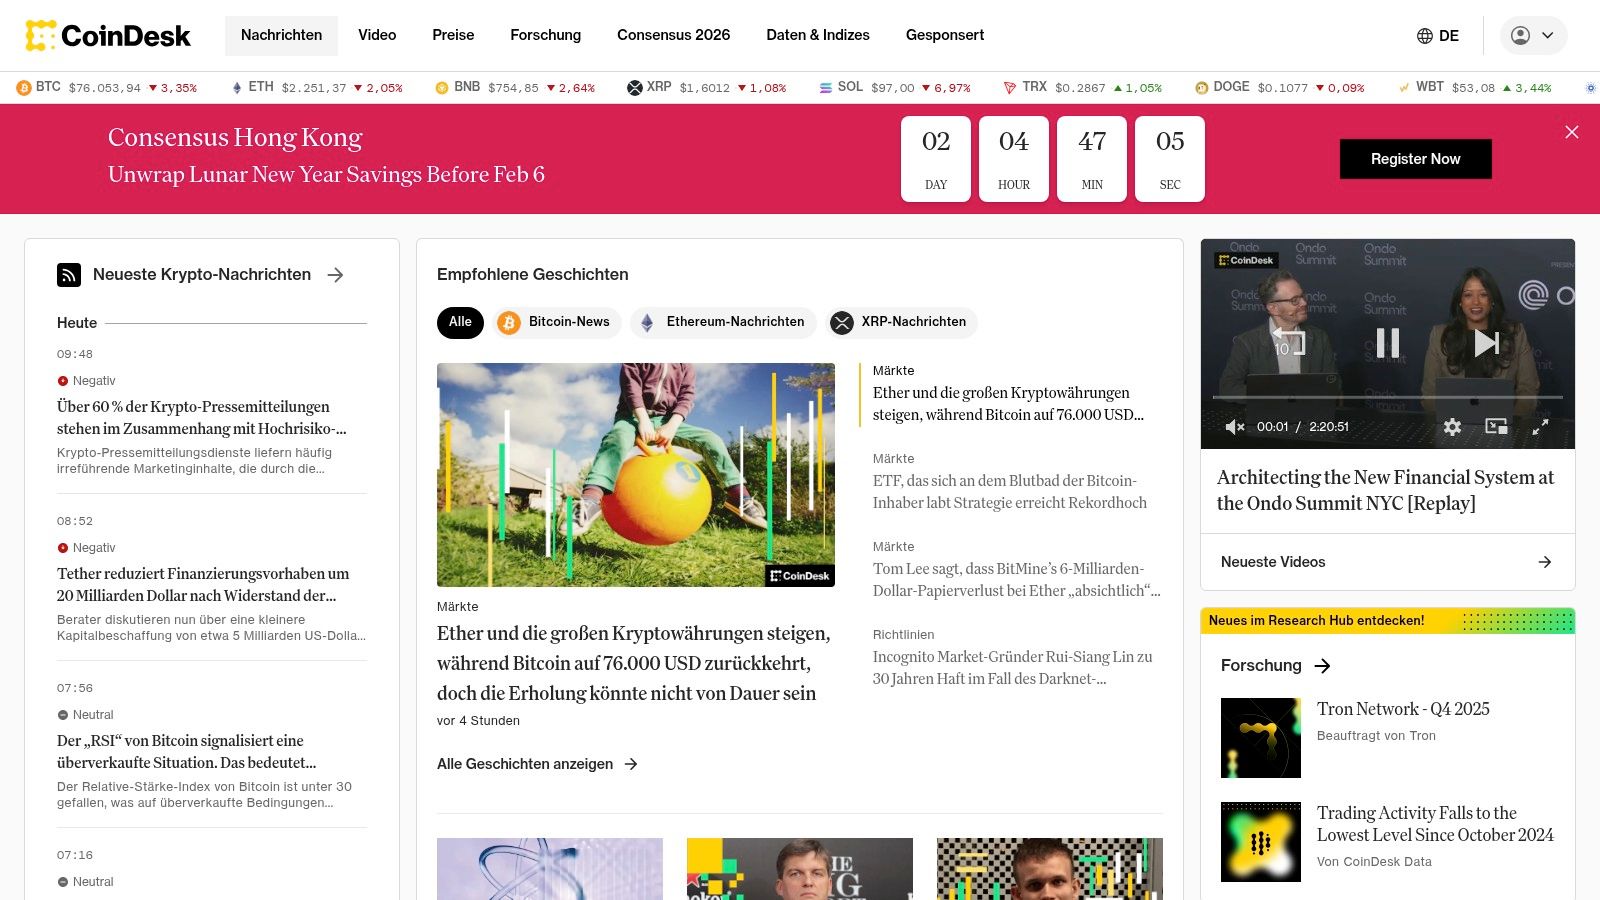Open picture-in-picture mode on the video

[x=1498, y=427]
